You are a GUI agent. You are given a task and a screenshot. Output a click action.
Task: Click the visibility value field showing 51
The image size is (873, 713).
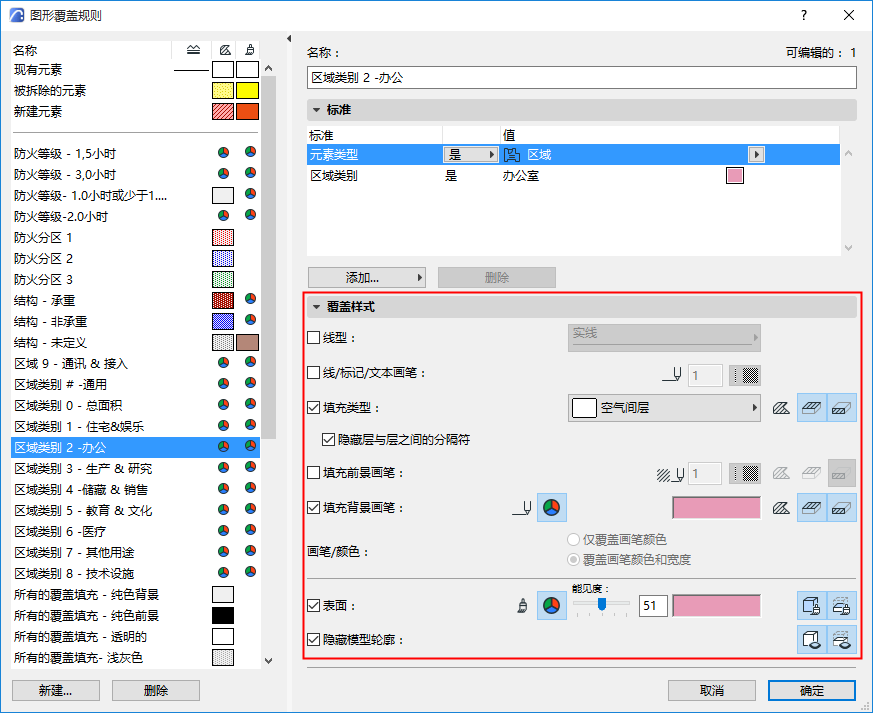[x=653, y=606]
